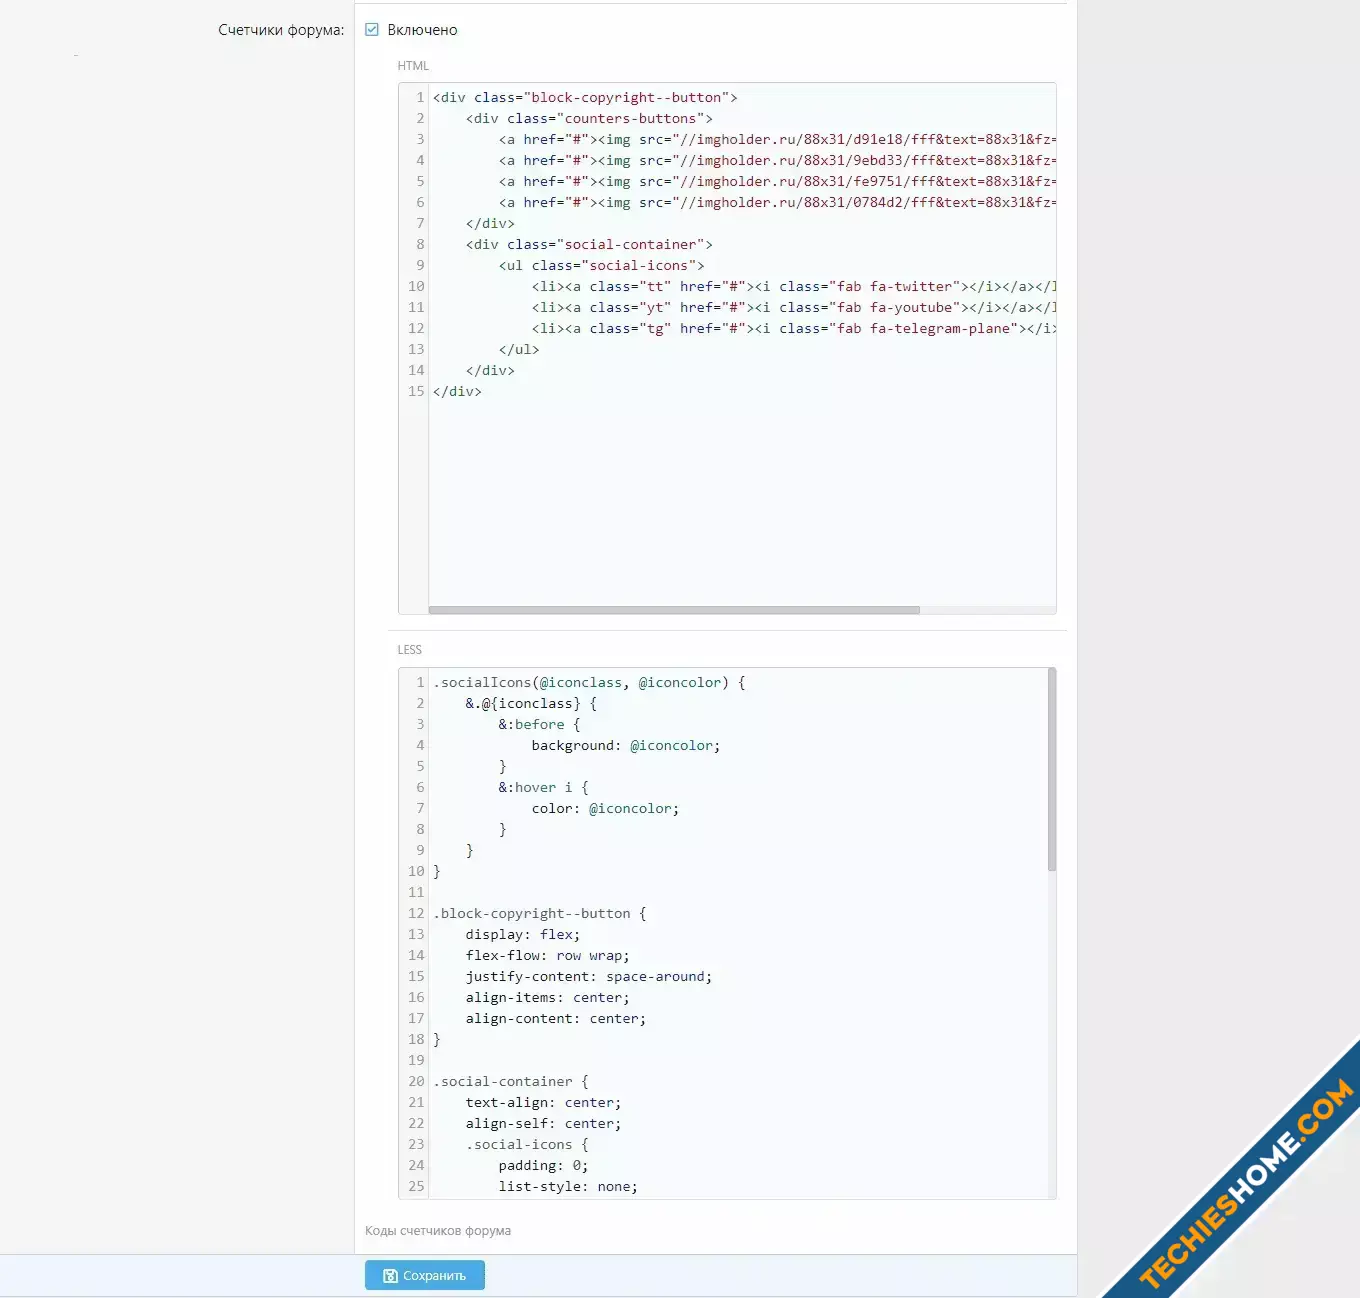Screen dimensions: 1360x1298
Task: Click the HTML editor horizontal scrollbar thumb
Action: (x=673, y=610)
